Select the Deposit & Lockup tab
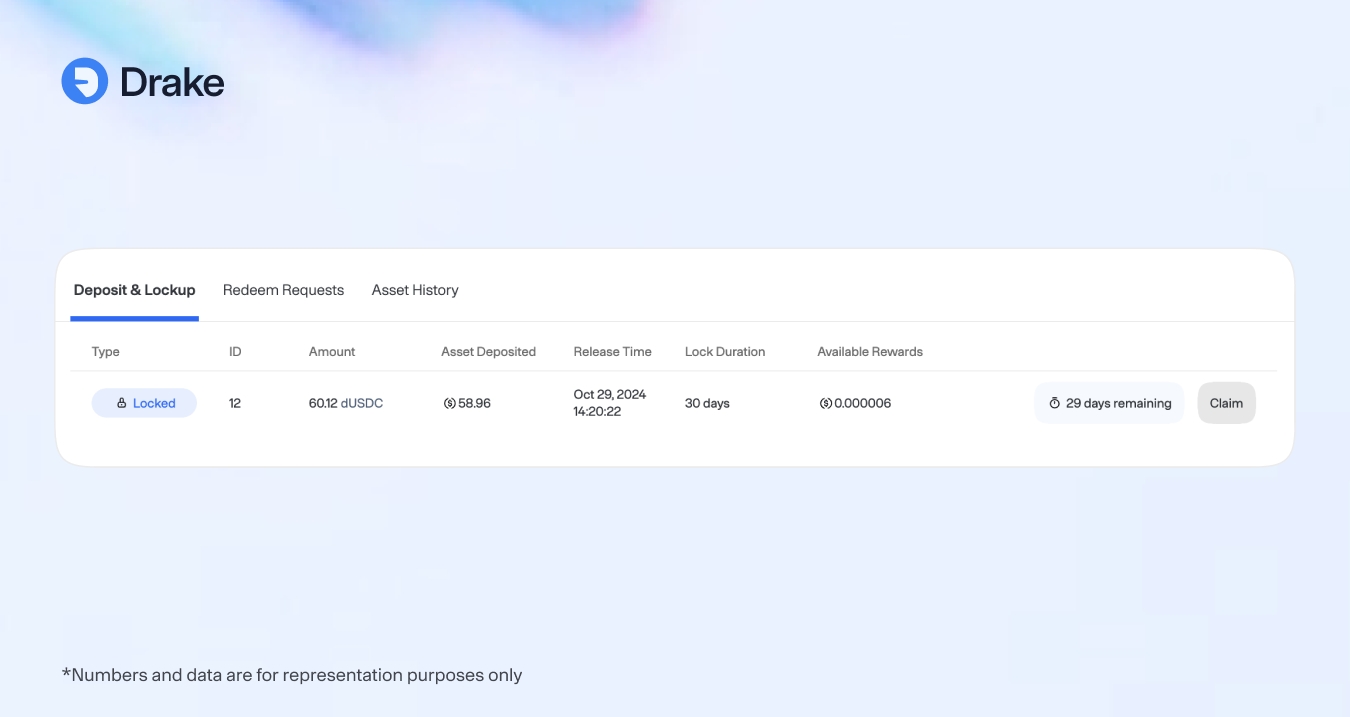Image resolution: width=1350 pixels, height=717 pixels. tap(134, 290)
